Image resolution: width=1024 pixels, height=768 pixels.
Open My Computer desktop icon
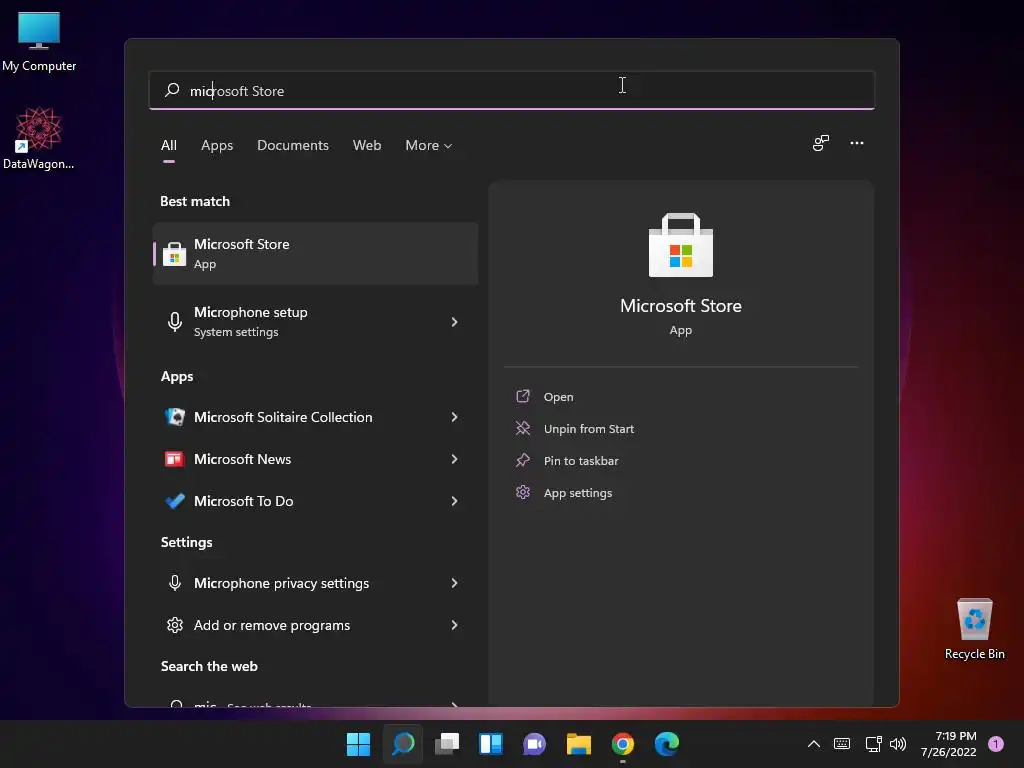(39, 41)
